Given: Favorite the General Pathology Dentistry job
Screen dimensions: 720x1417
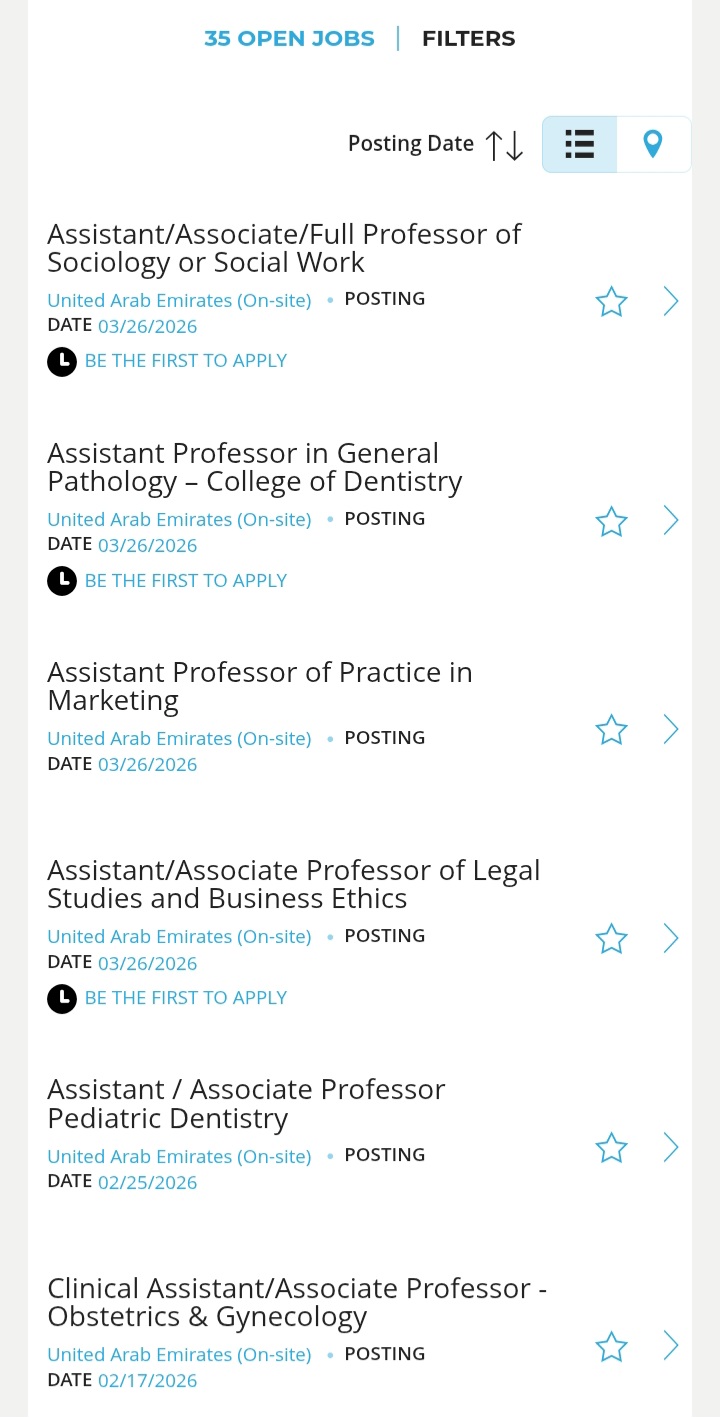Looking at the screenshot, I should point(611,521).
